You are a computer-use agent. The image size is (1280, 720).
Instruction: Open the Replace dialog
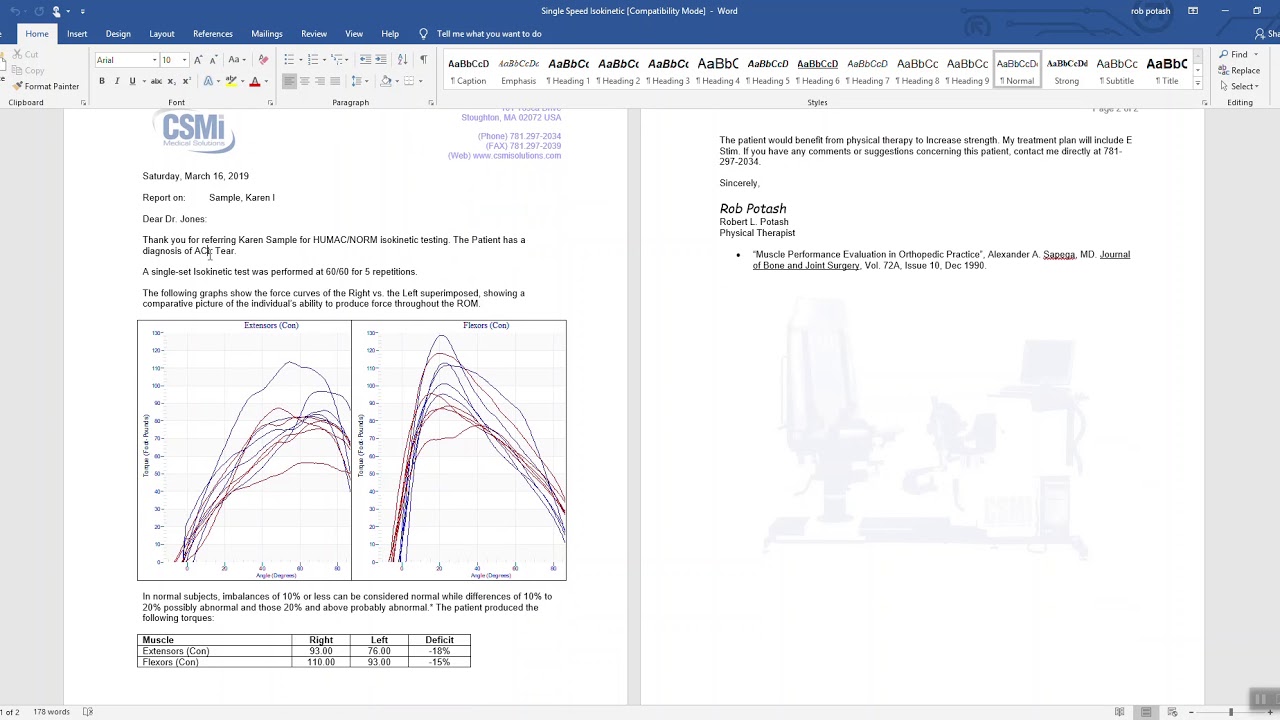[x=1239, y=70]
